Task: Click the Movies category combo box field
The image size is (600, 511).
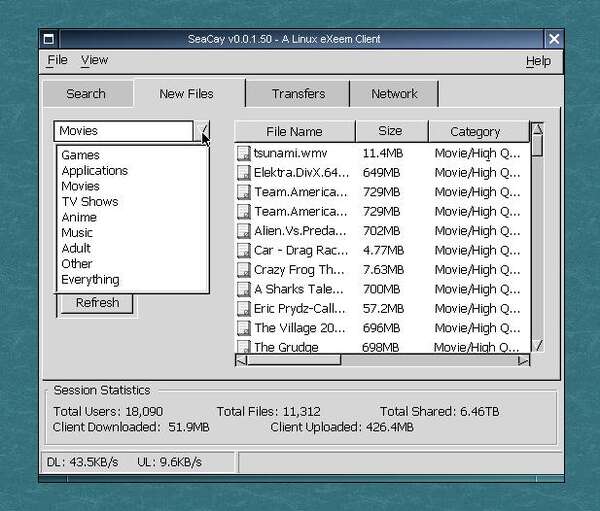Action: 123,131
